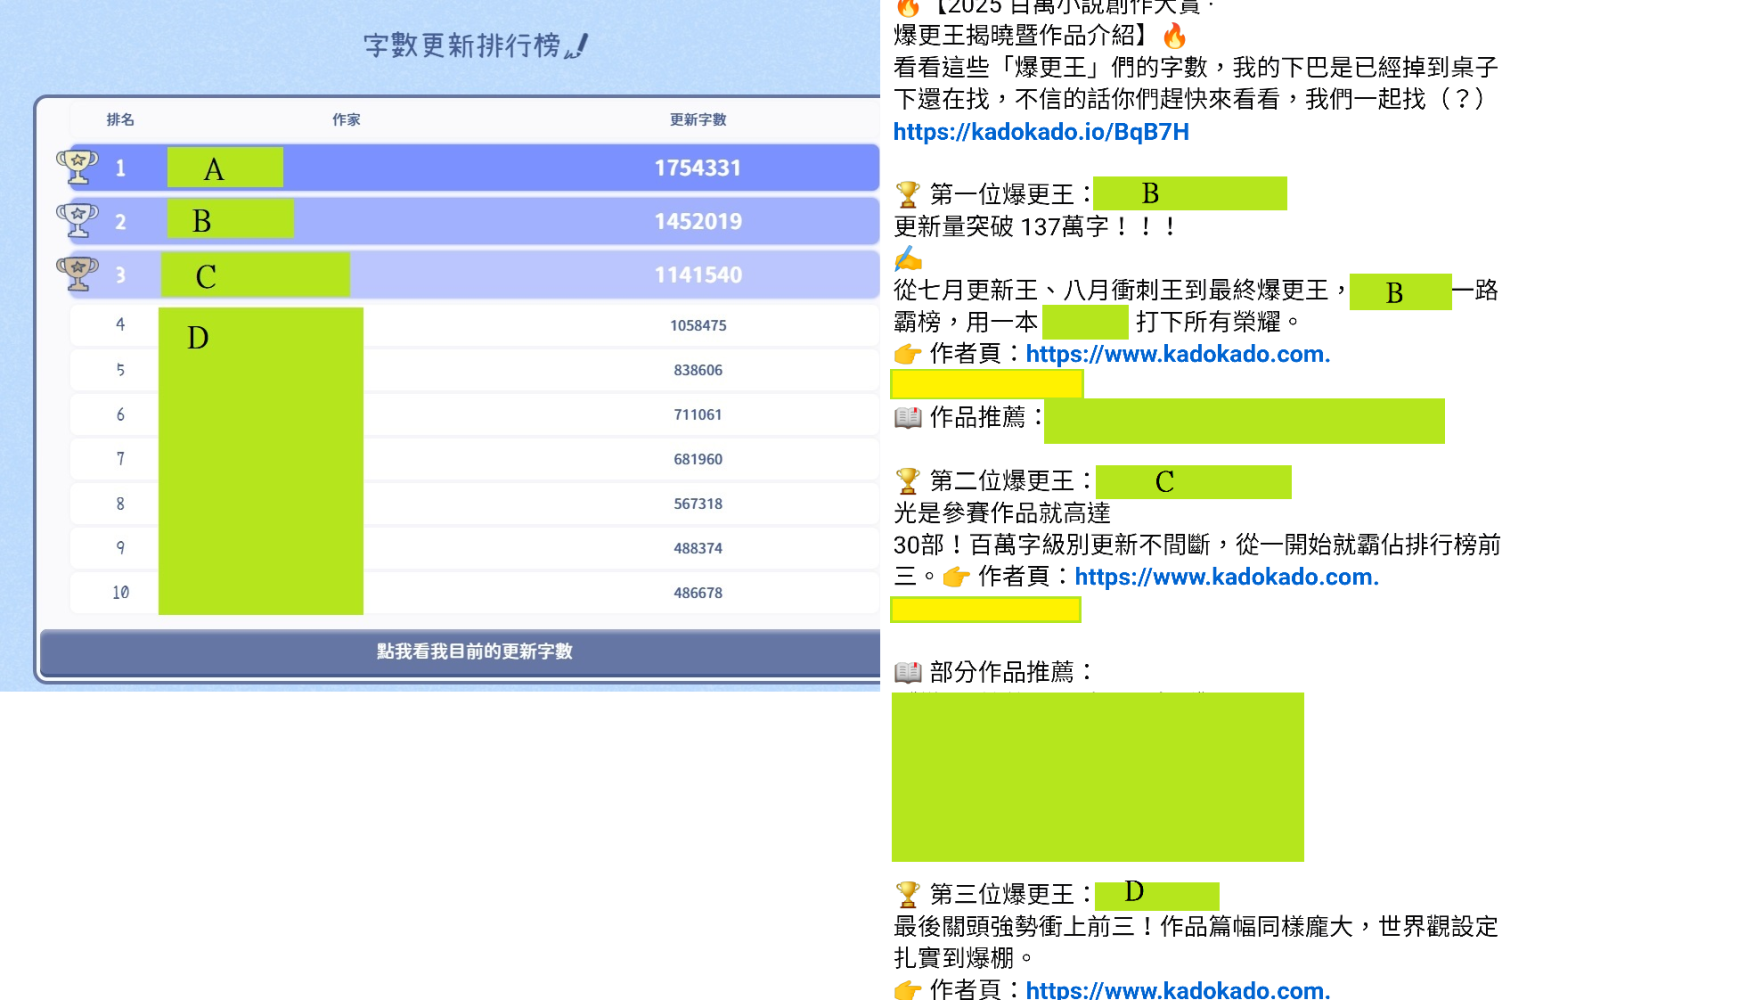This screenshot has height=1000, width=1739.
Task: Click the trophy emoji before 第三位爆更王
Action: [x=907, y=894]
